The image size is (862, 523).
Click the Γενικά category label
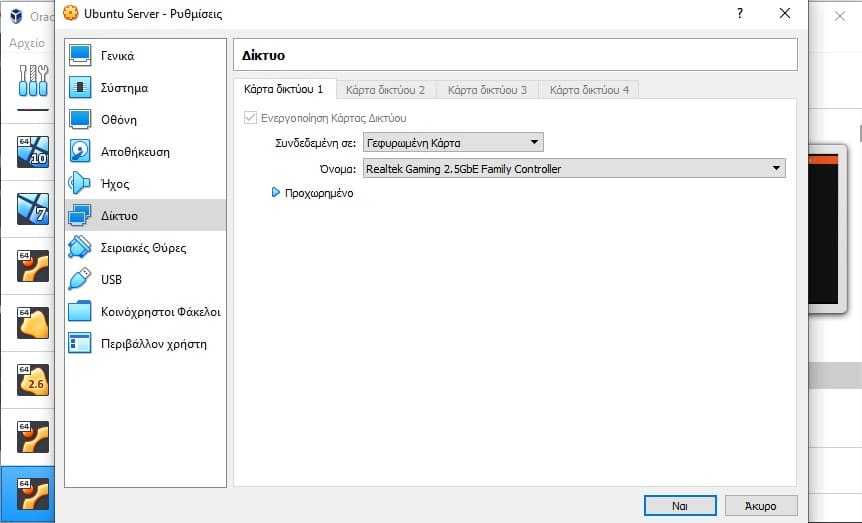tap(118, 56)
